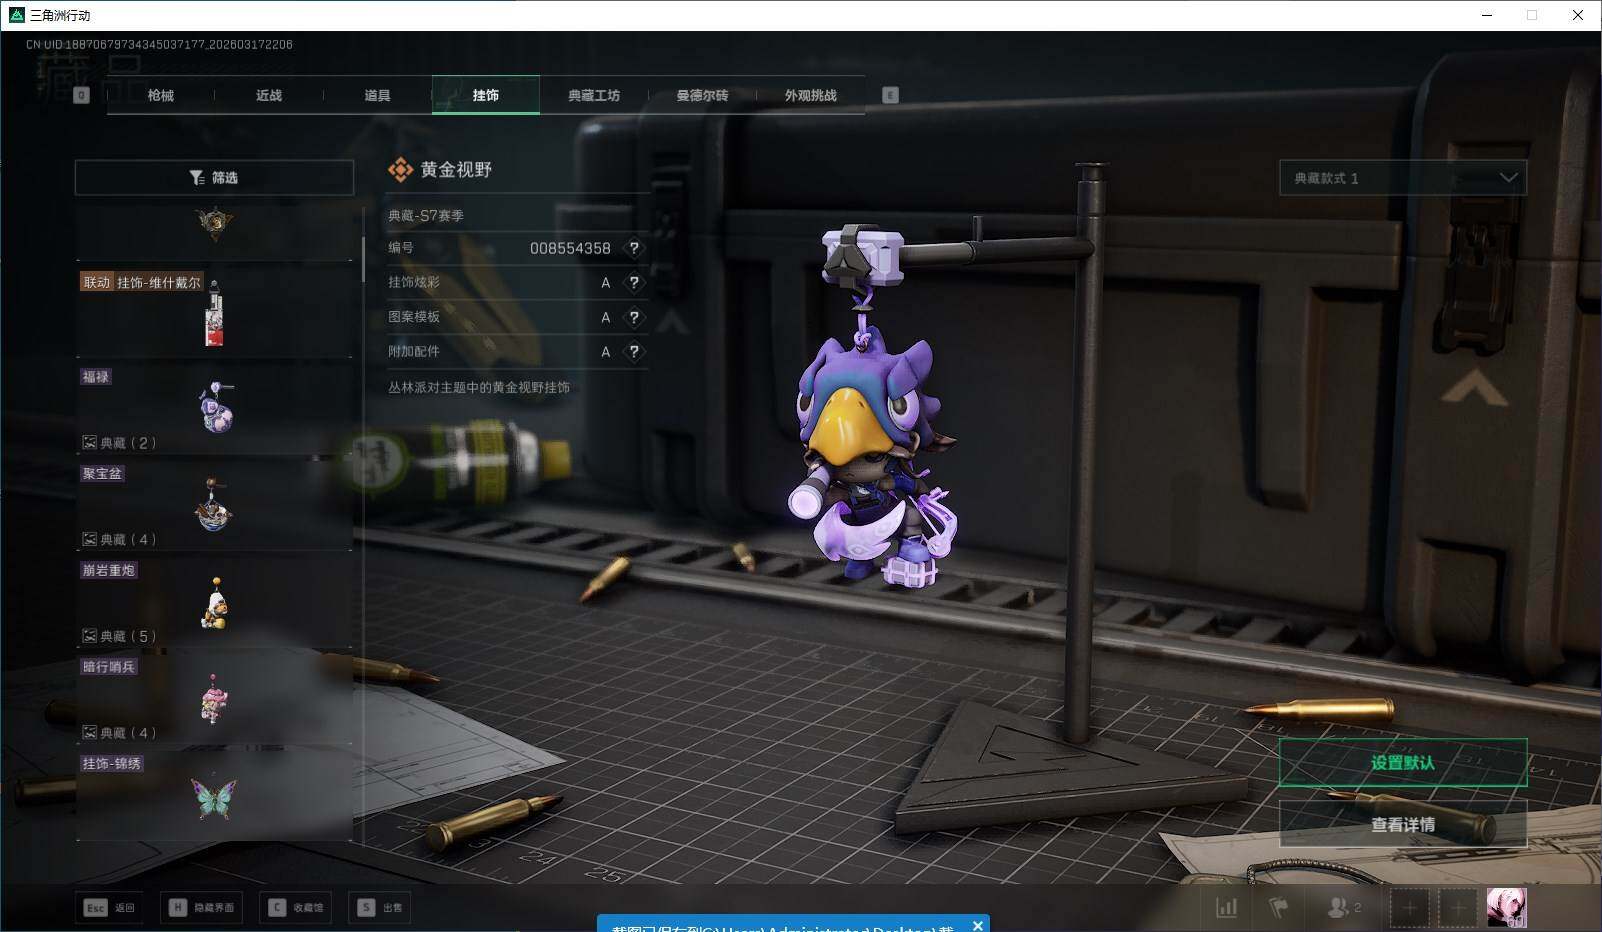Open the friends icon showing 2

(x=1343, y=907)
